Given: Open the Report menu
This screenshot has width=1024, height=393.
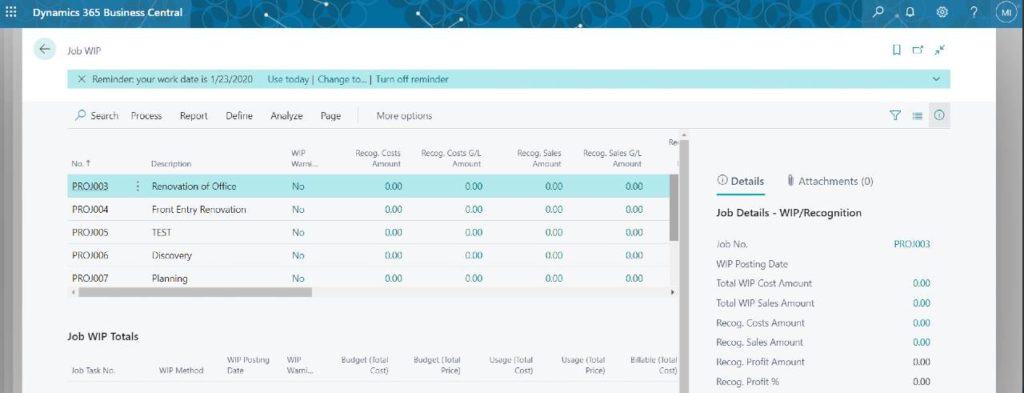Looking at the screenshot, I should pos(194,116).
